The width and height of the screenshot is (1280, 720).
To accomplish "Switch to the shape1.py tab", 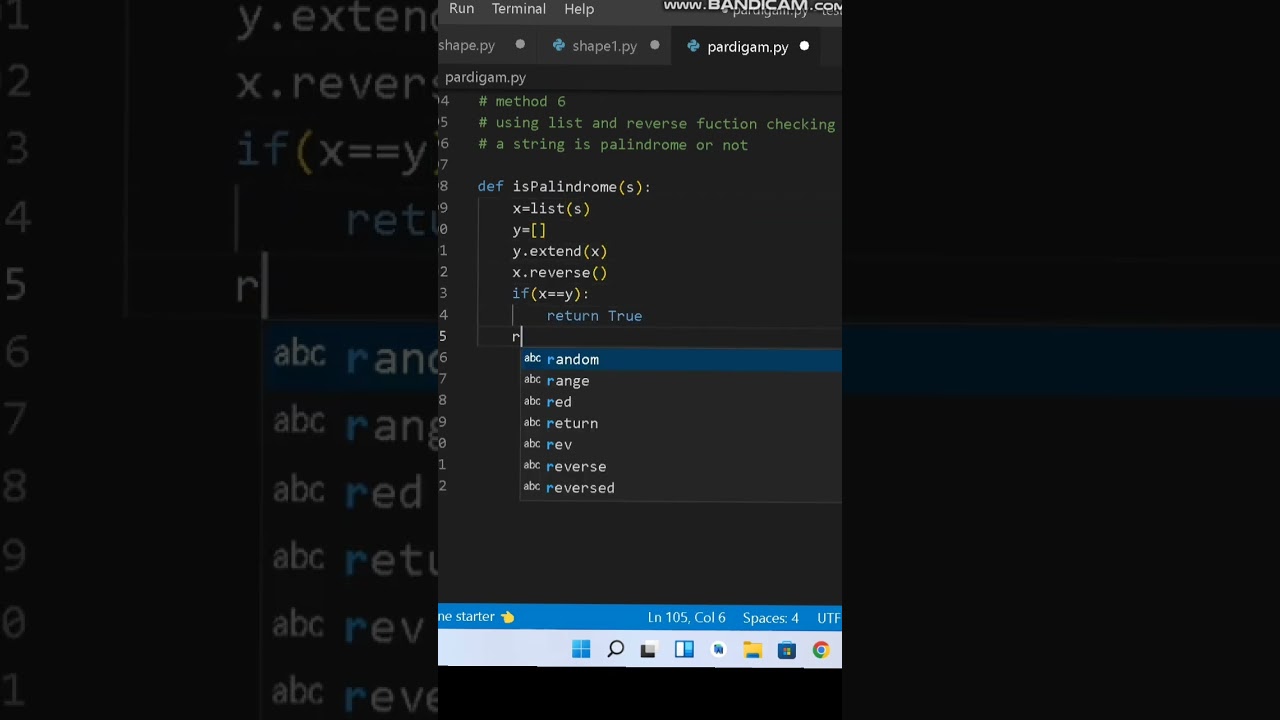I will (604, 46).
